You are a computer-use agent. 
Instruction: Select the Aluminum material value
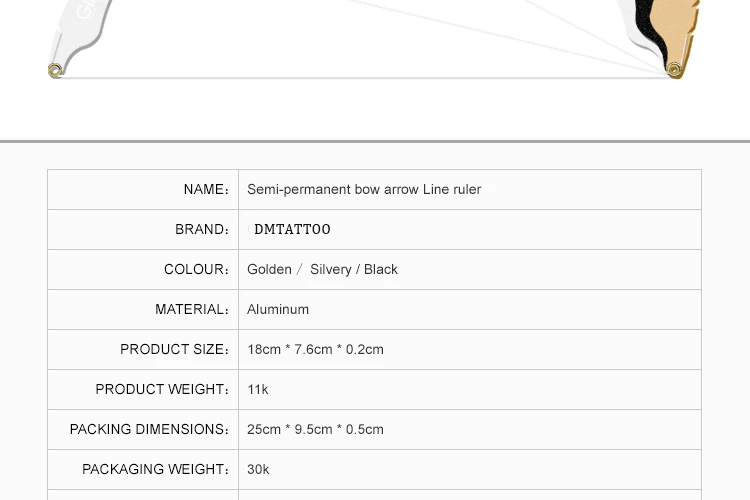pos(278,309)
